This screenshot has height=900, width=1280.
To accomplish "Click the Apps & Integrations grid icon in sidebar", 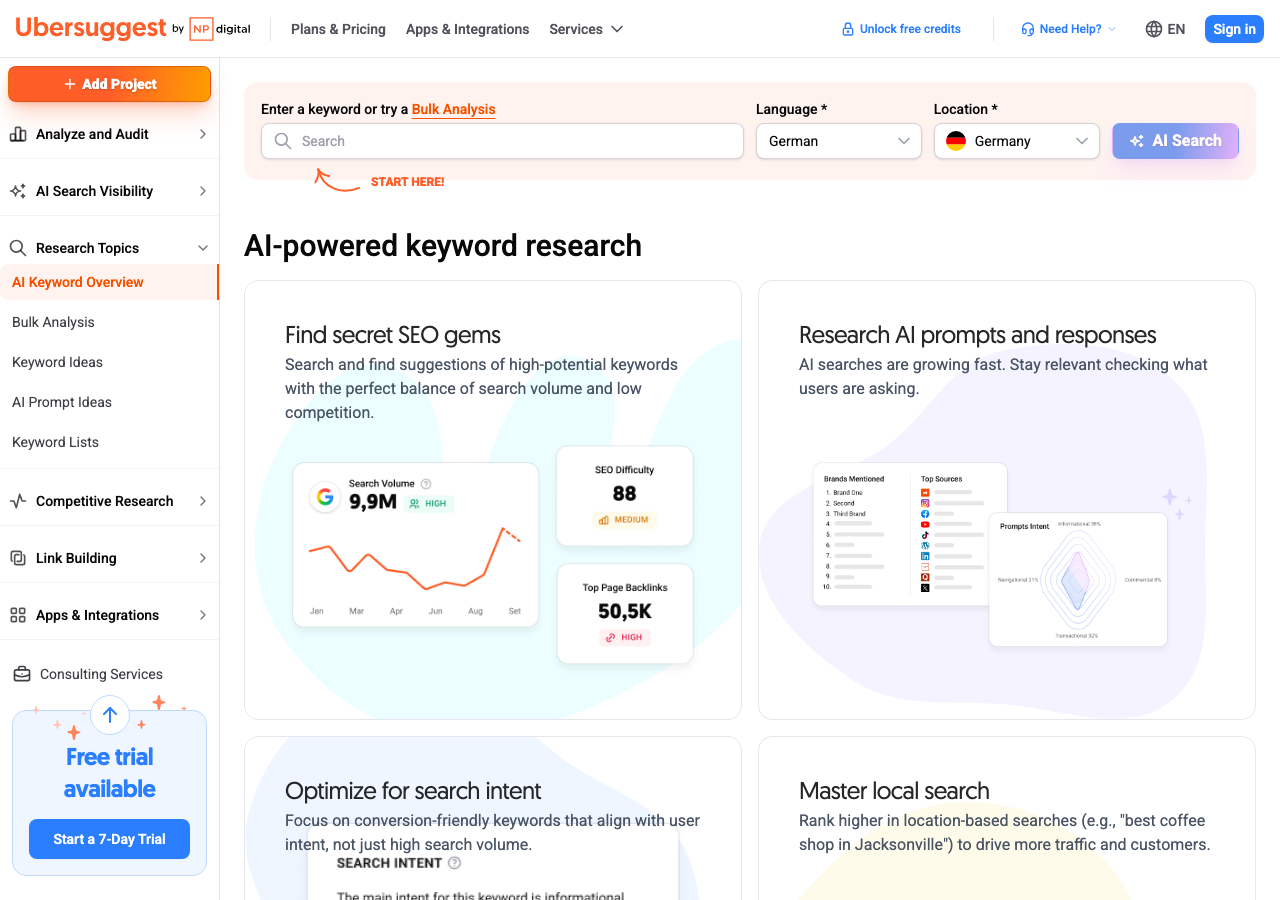I will (18, 615).
